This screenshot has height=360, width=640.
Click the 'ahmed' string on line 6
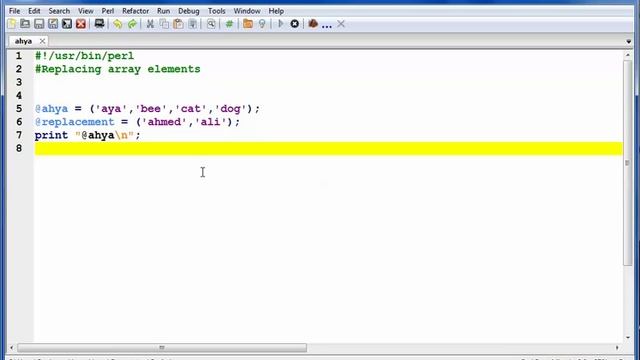coord(164,122)
